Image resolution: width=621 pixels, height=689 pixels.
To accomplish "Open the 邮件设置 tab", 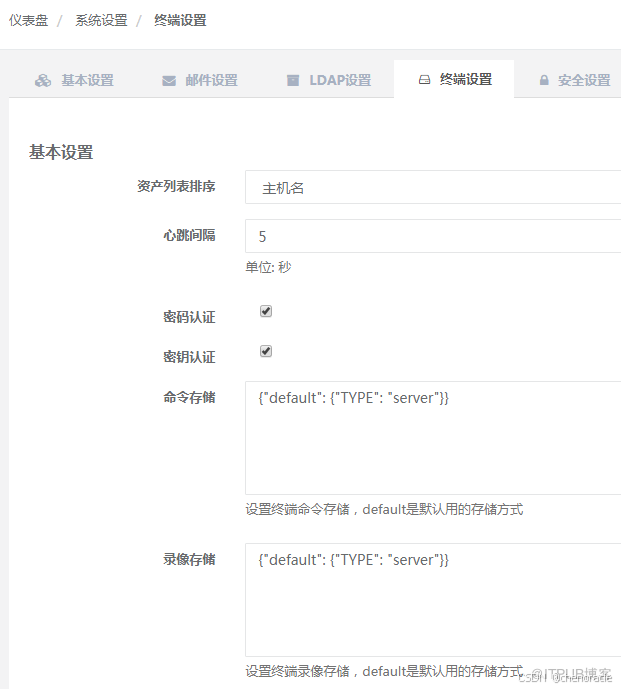I will (x=200, y=80).
